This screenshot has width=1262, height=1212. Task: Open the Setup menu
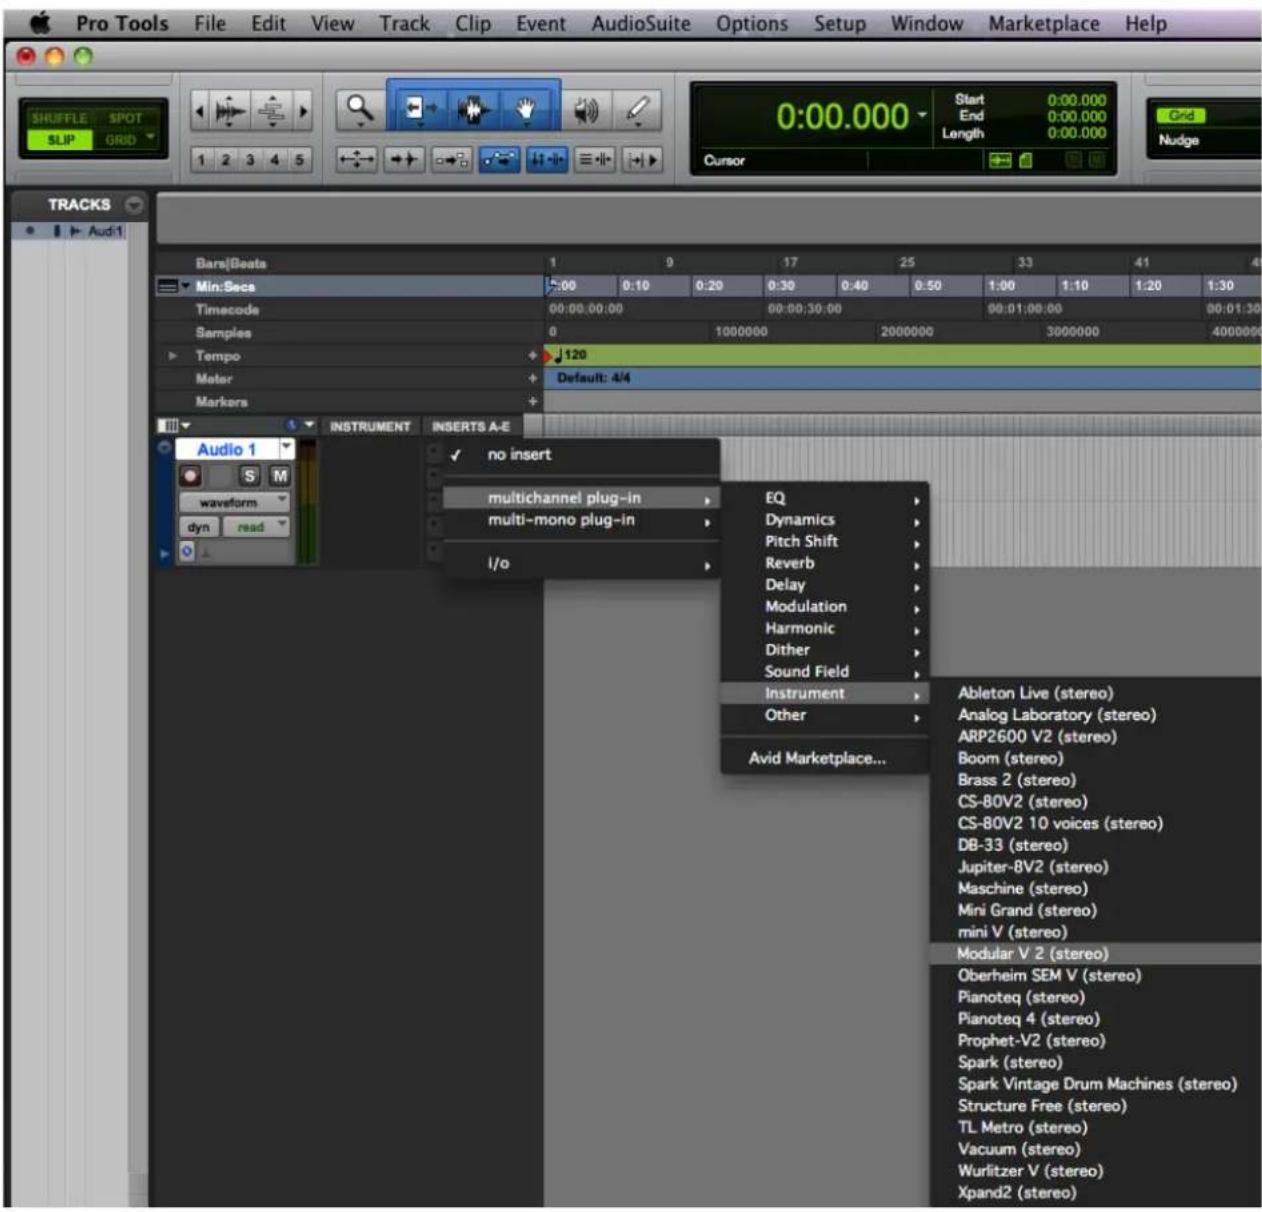(x=839, y=23)
